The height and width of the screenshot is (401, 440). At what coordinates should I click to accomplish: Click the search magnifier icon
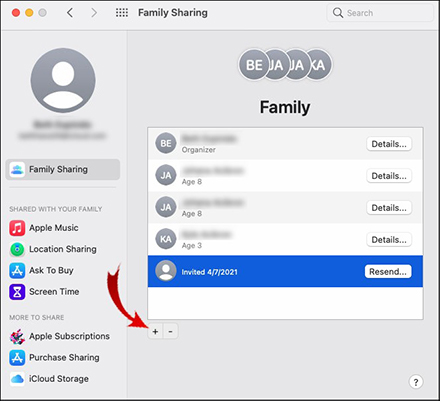338,13
